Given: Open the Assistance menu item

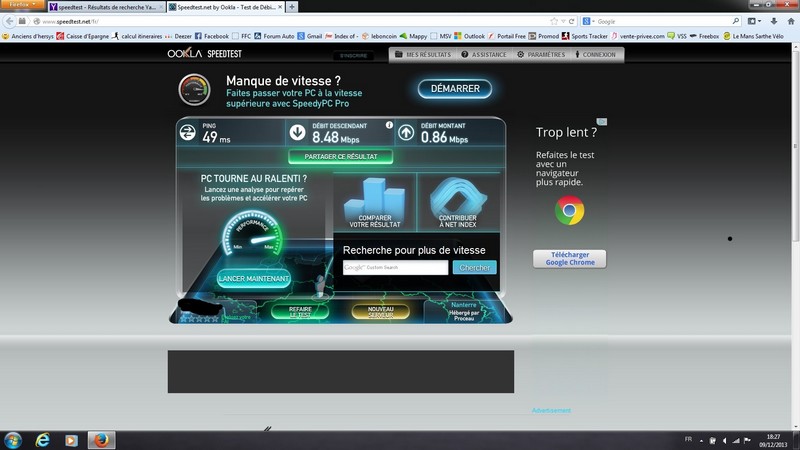Looking at the screenshot, I should coord(484,55).
